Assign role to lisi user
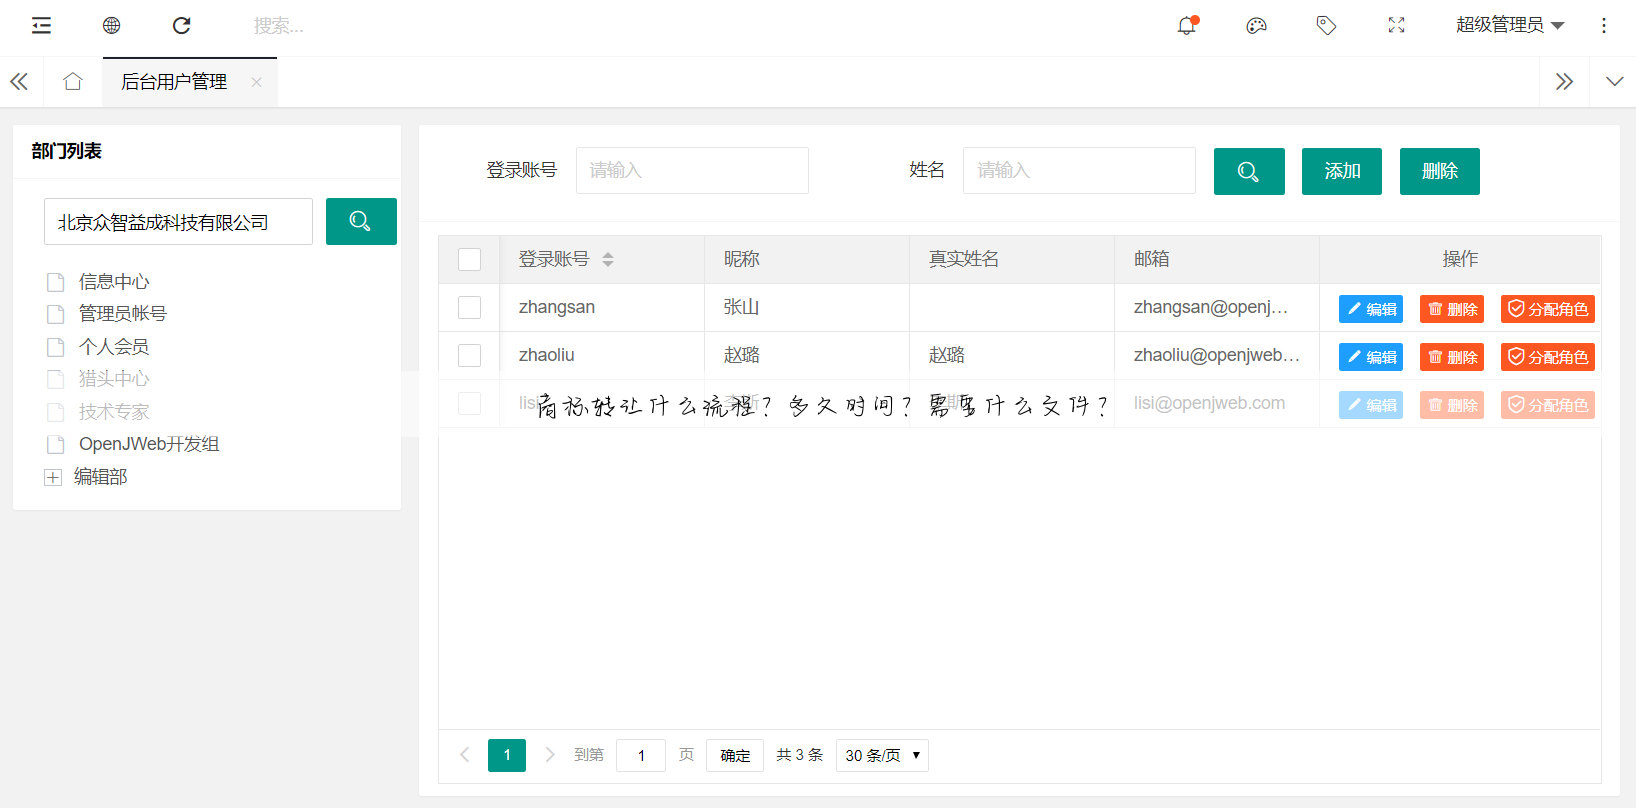This screenshot has height=808, width=1636. coord(1548,405)
